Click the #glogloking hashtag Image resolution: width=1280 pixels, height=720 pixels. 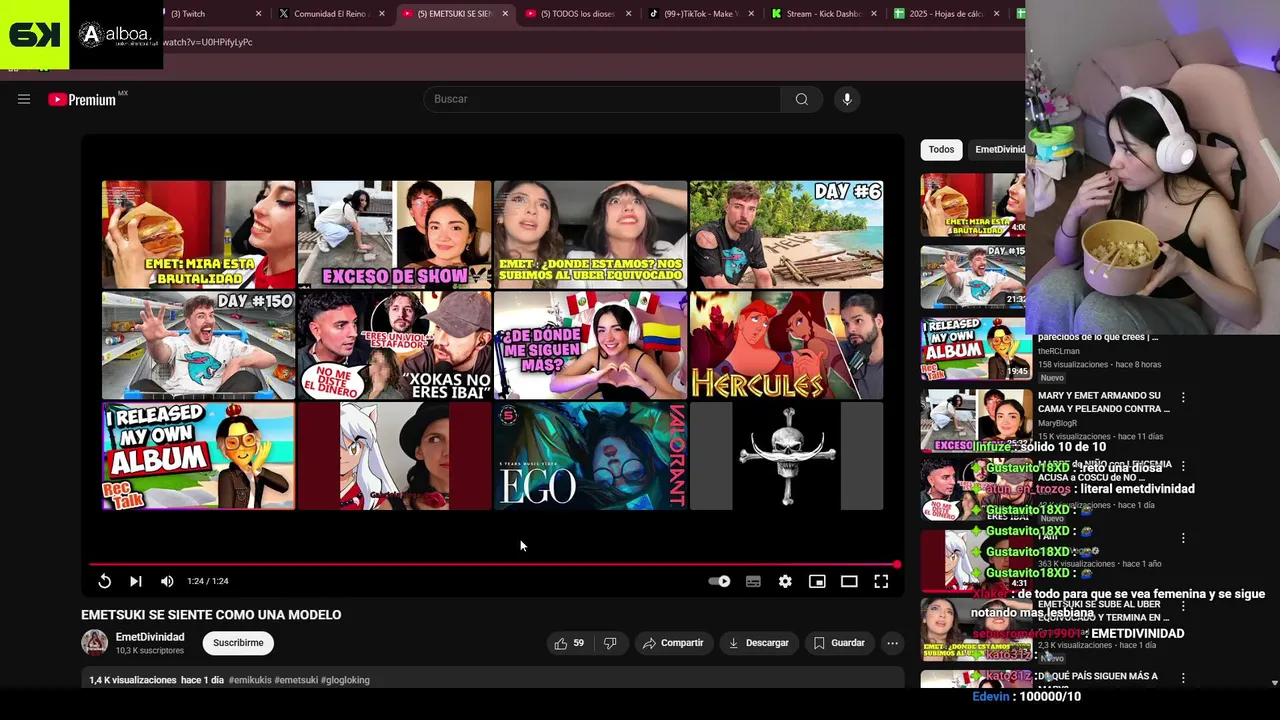pyautogui.click(x=345, y=680)
